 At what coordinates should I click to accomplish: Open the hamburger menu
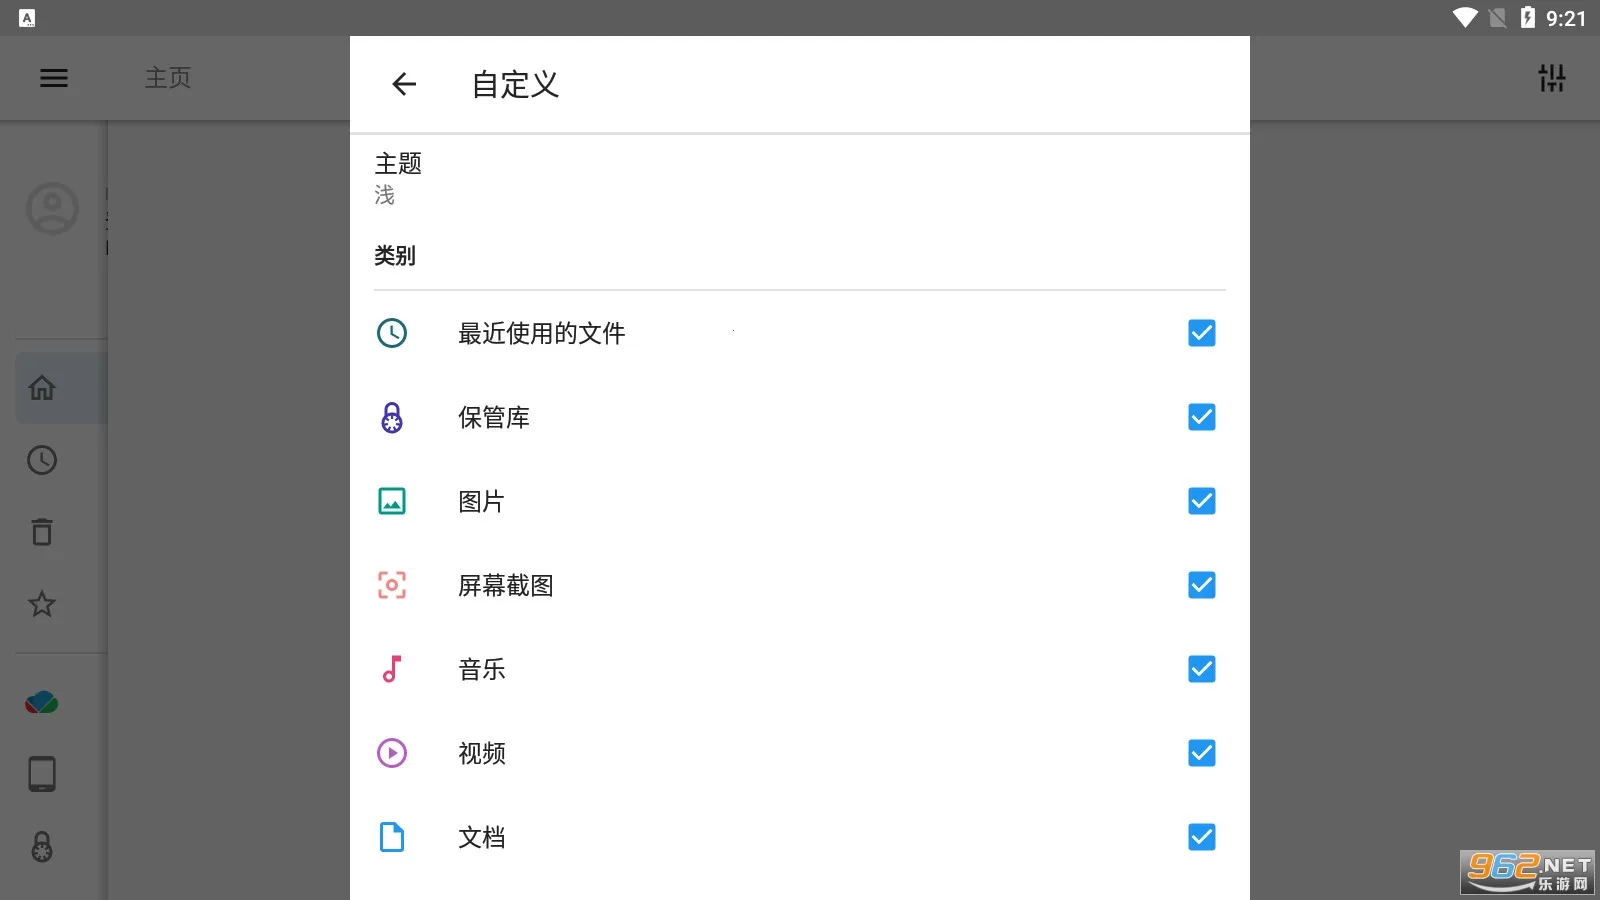tap(54, 78)
